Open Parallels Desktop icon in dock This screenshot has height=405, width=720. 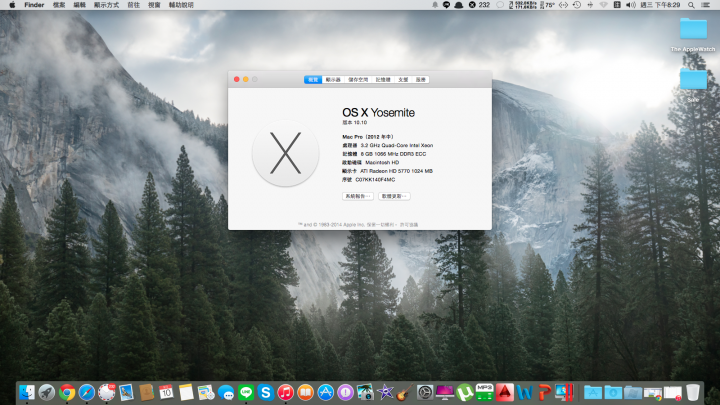tap(564, 393)
